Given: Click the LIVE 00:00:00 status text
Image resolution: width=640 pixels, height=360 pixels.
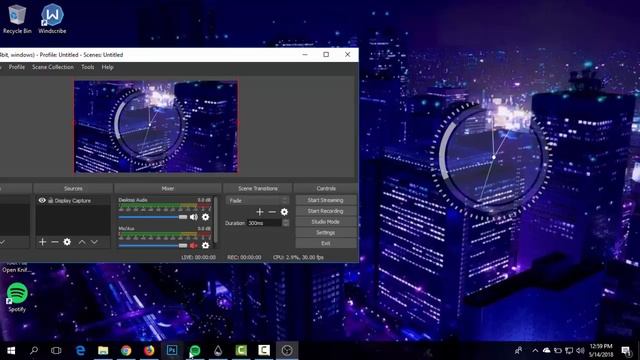Looking at the screenshot, I should [x=198, y=258].
